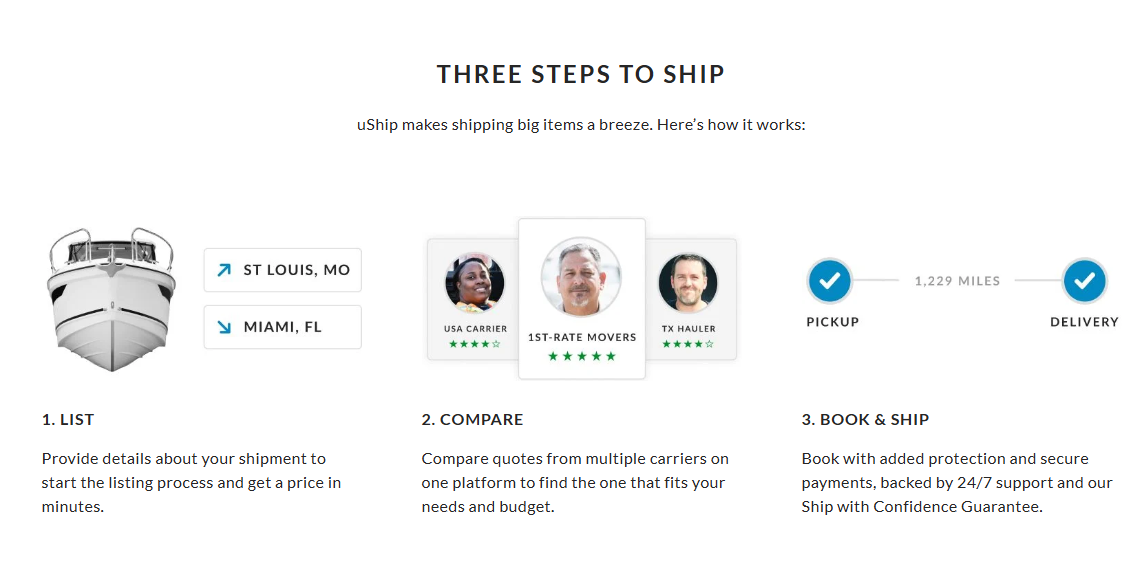
Task: Click the TX Hauler star rating
Action: [x=688, y=344]
